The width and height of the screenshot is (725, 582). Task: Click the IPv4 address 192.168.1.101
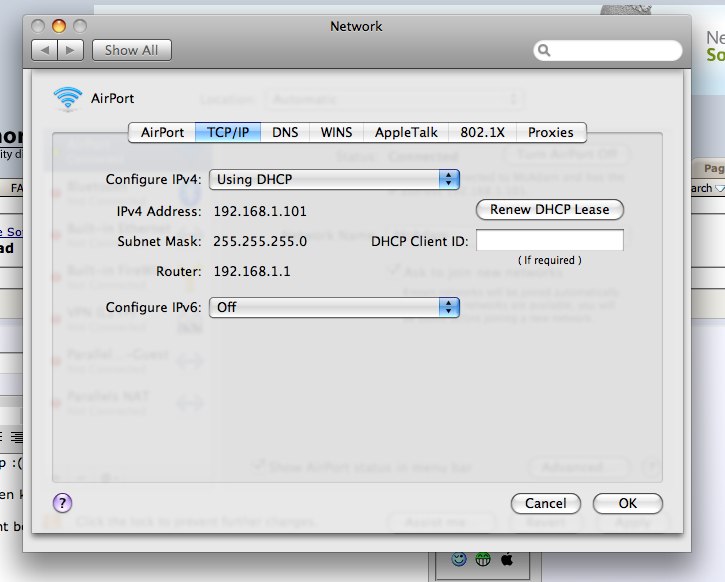click(260, 212)
